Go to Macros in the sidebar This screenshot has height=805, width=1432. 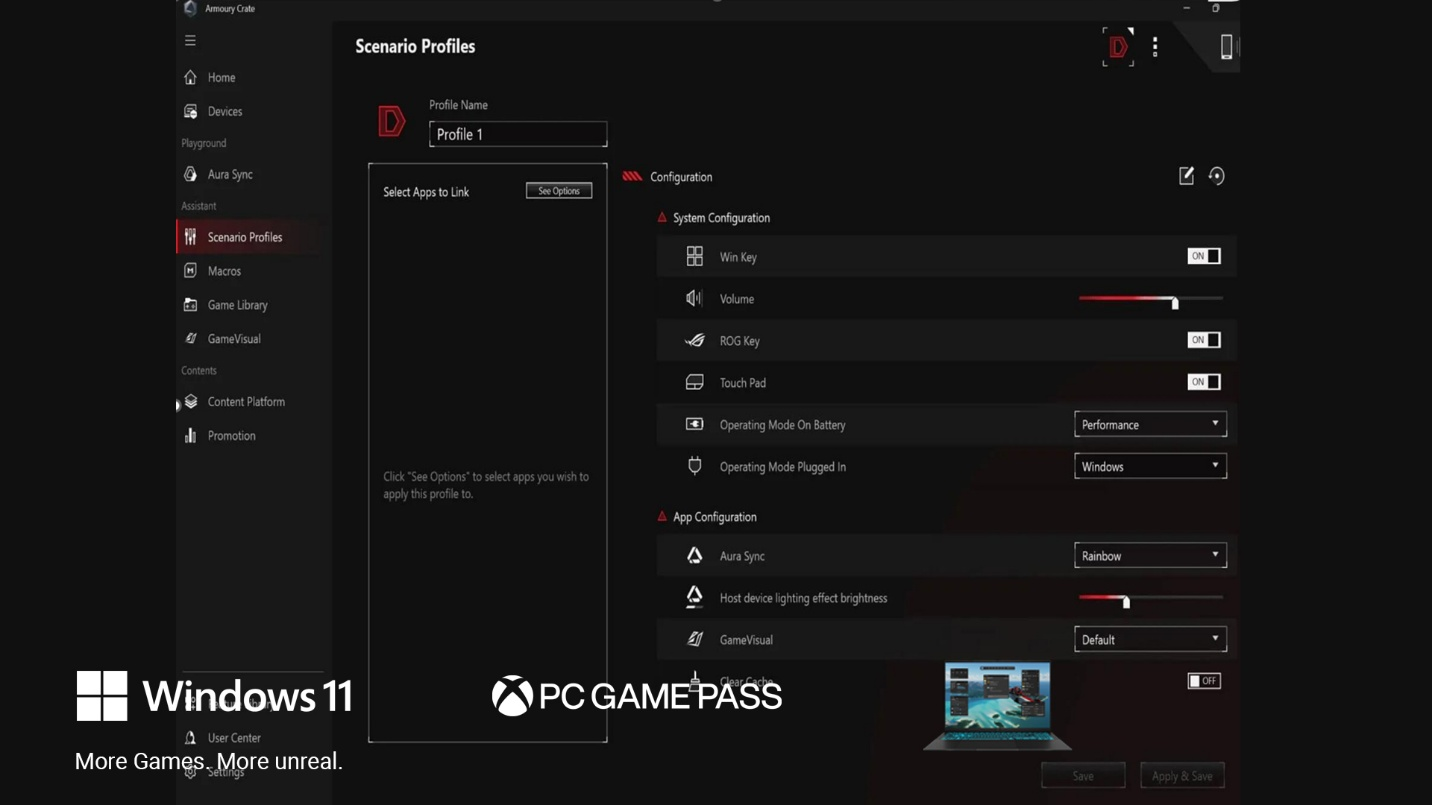click(x=224, y=271)
